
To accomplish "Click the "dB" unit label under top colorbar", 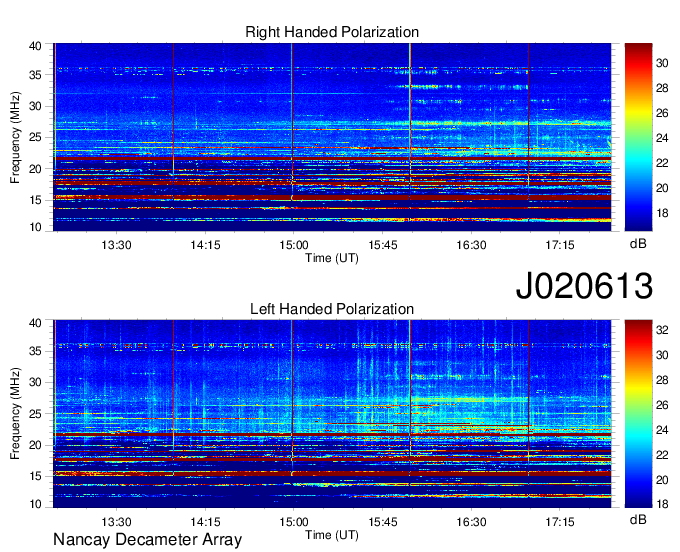I will pos(638,244).
